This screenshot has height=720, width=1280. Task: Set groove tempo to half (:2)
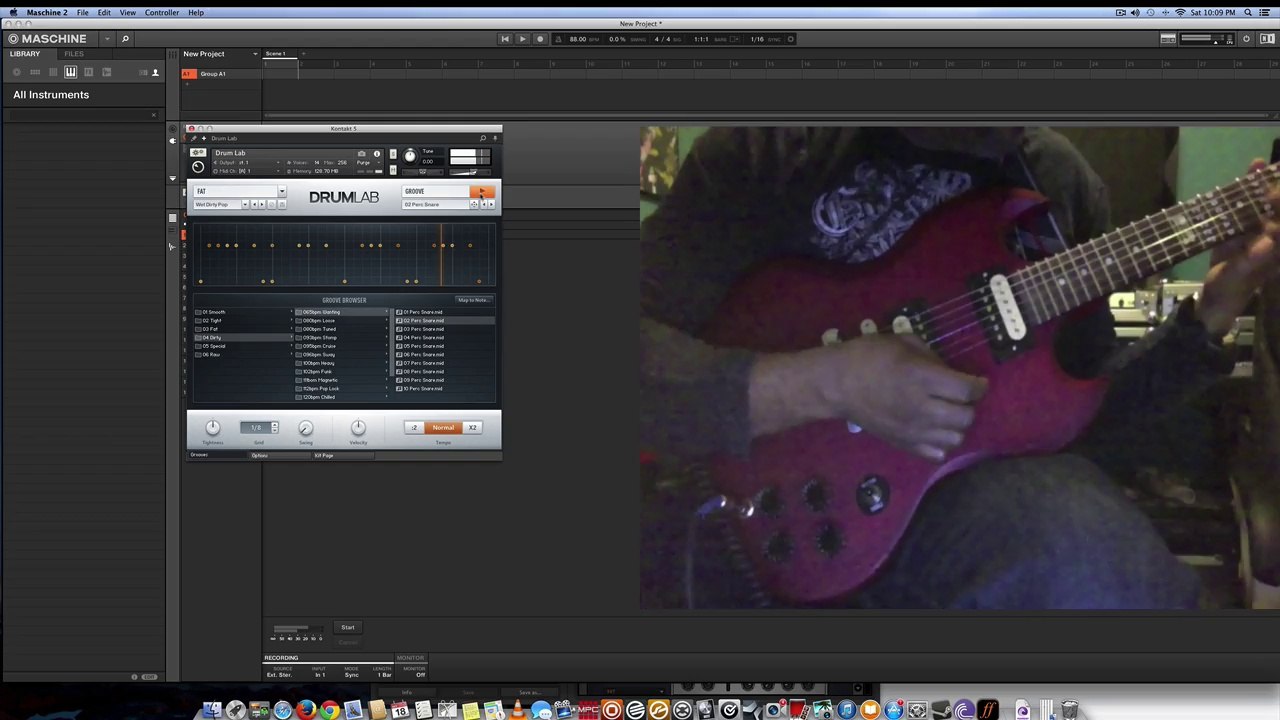[x=414, y=428]
